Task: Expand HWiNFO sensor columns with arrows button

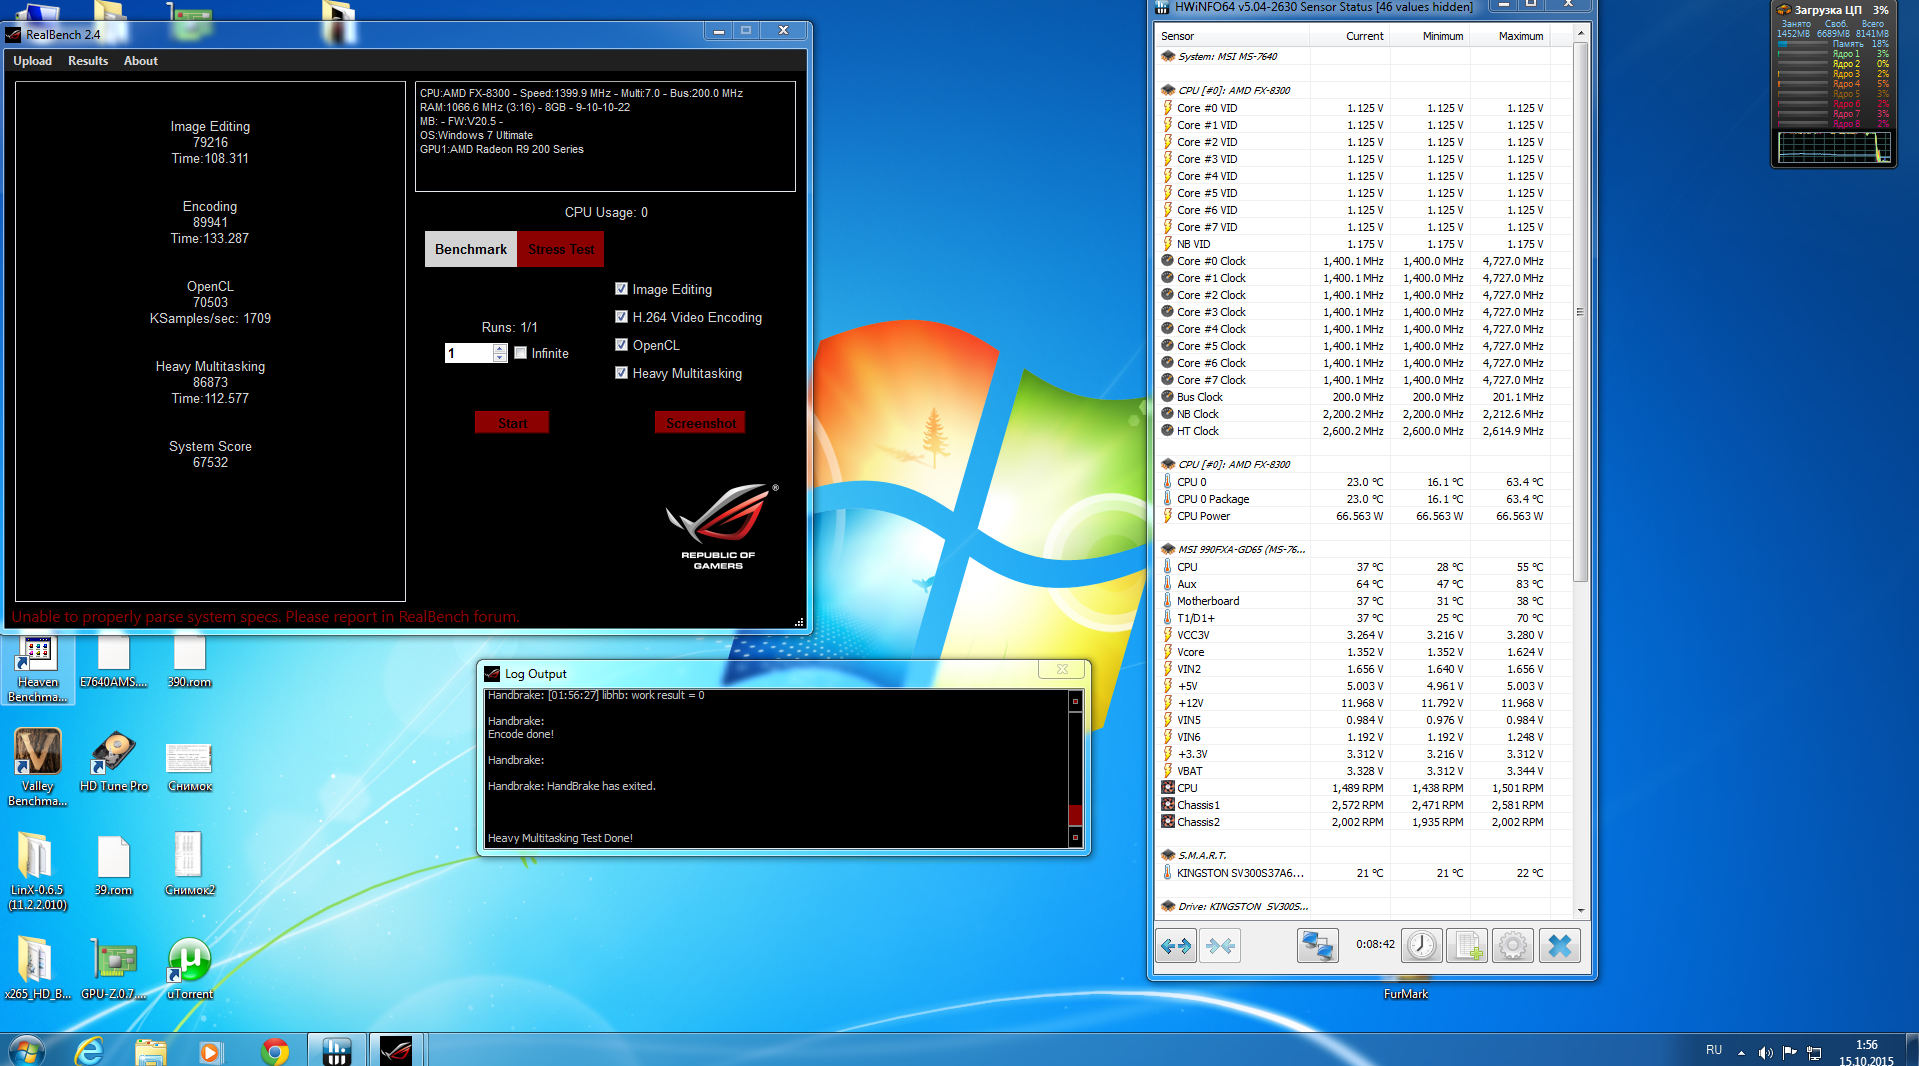Action: 1176,945
